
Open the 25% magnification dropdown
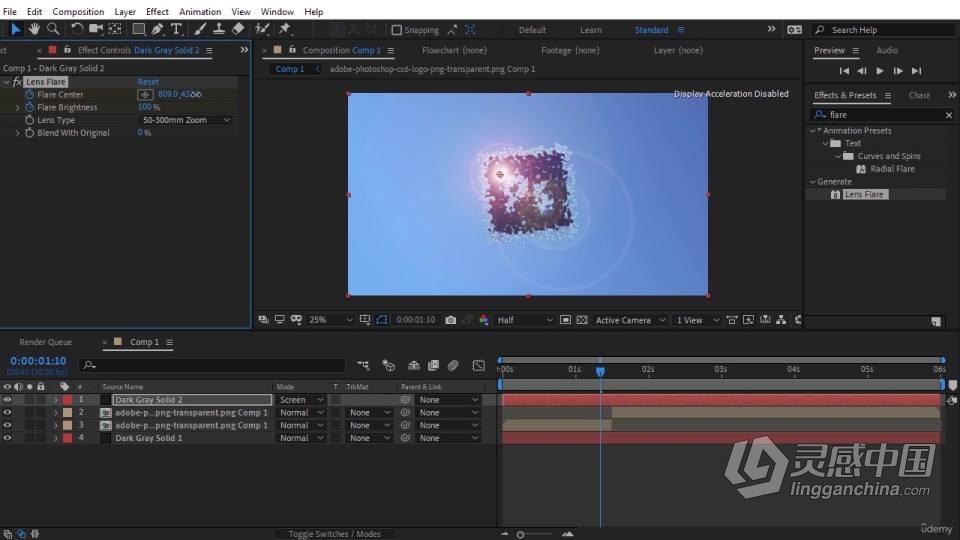coord(331,320)
